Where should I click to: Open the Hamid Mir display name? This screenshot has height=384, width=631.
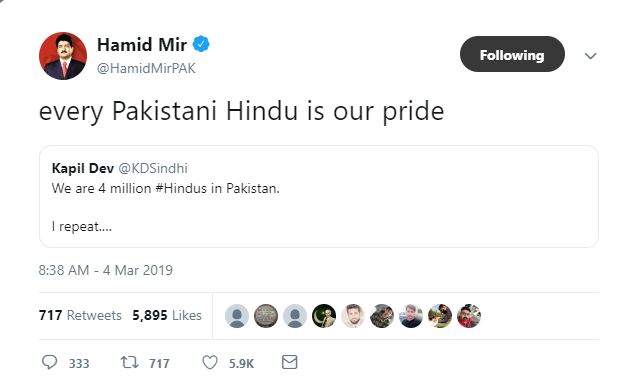[x=142, y=44]
